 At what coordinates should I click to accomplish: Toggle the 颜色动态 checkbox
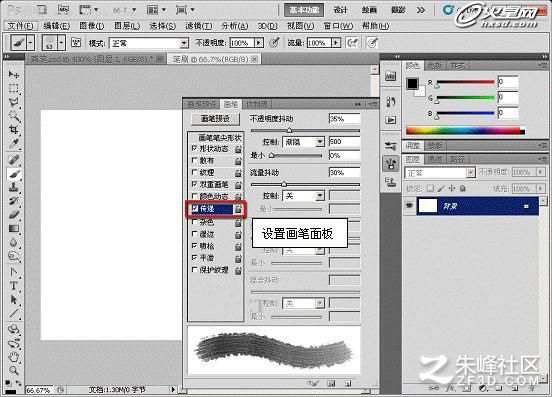click(195, 196)
